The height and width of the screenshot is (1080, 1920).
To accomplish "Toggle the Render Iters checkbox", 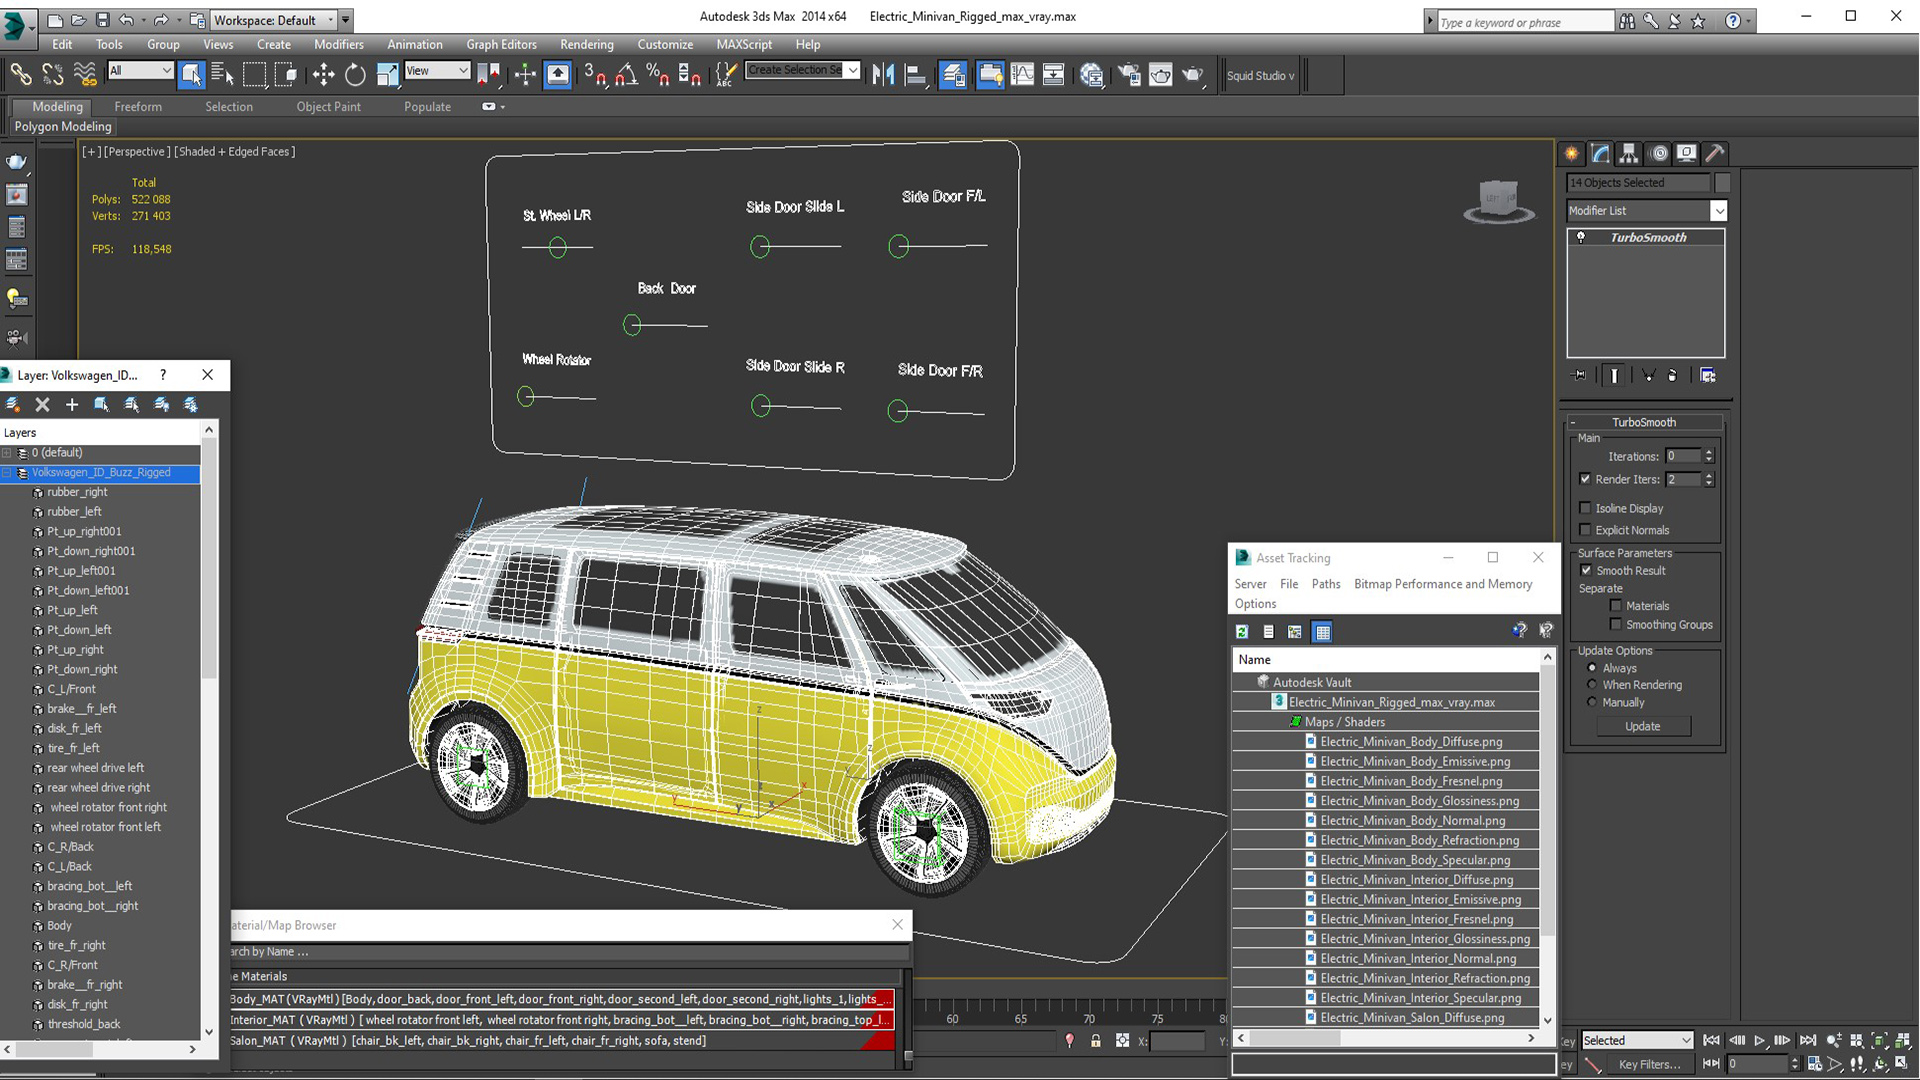I will pyautogui.click(x=1585, y=479).
